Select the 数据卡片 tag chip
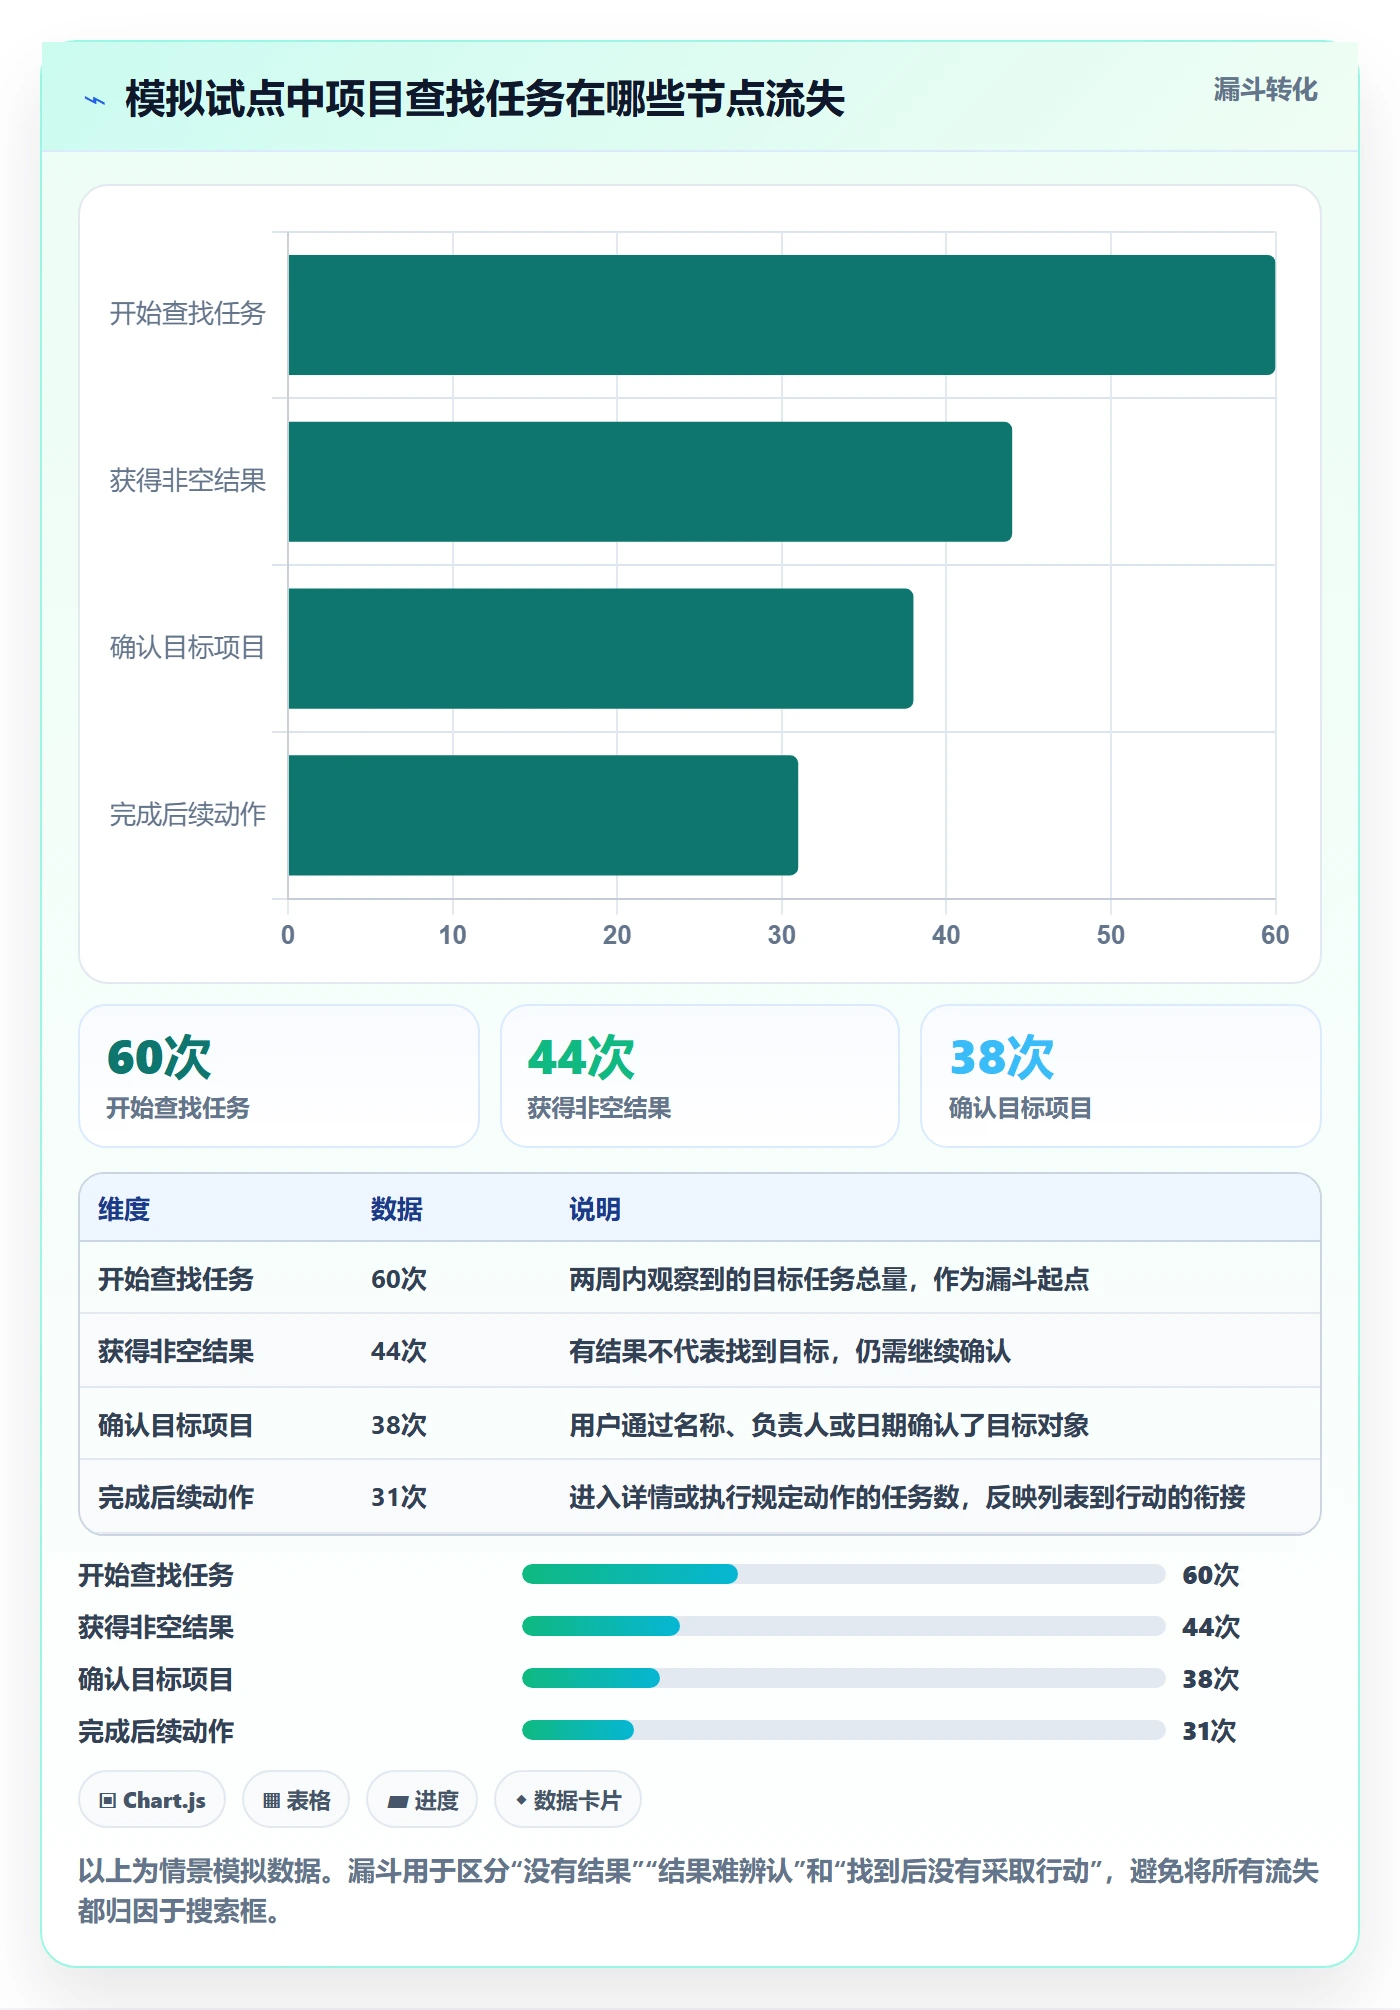 point(568,1800)
